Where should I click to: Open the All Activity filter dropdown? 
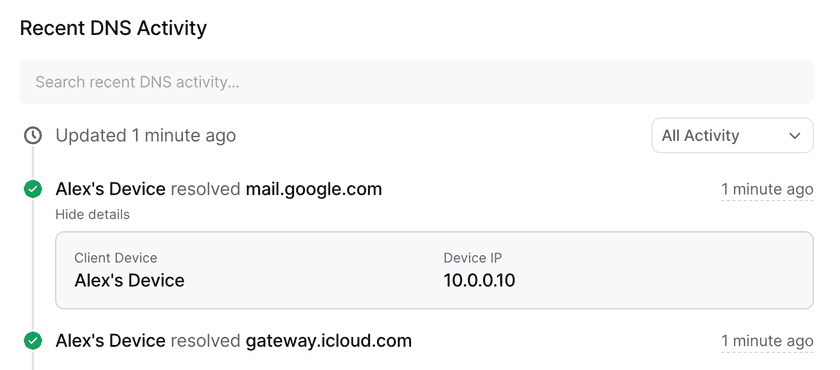[732, 135]
